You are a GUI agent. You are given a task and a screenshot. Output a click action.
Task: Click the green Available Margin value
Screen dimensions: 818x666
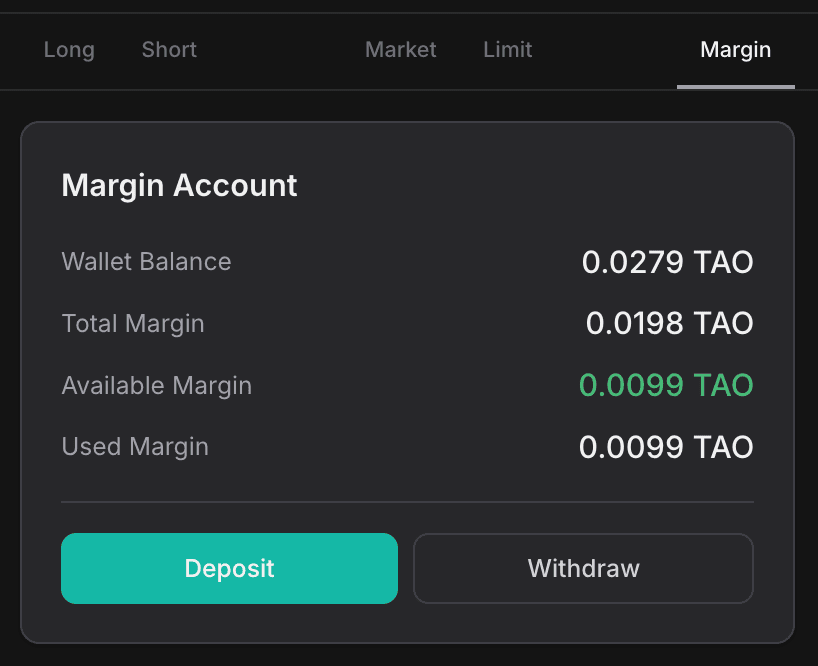click(666, 386)
